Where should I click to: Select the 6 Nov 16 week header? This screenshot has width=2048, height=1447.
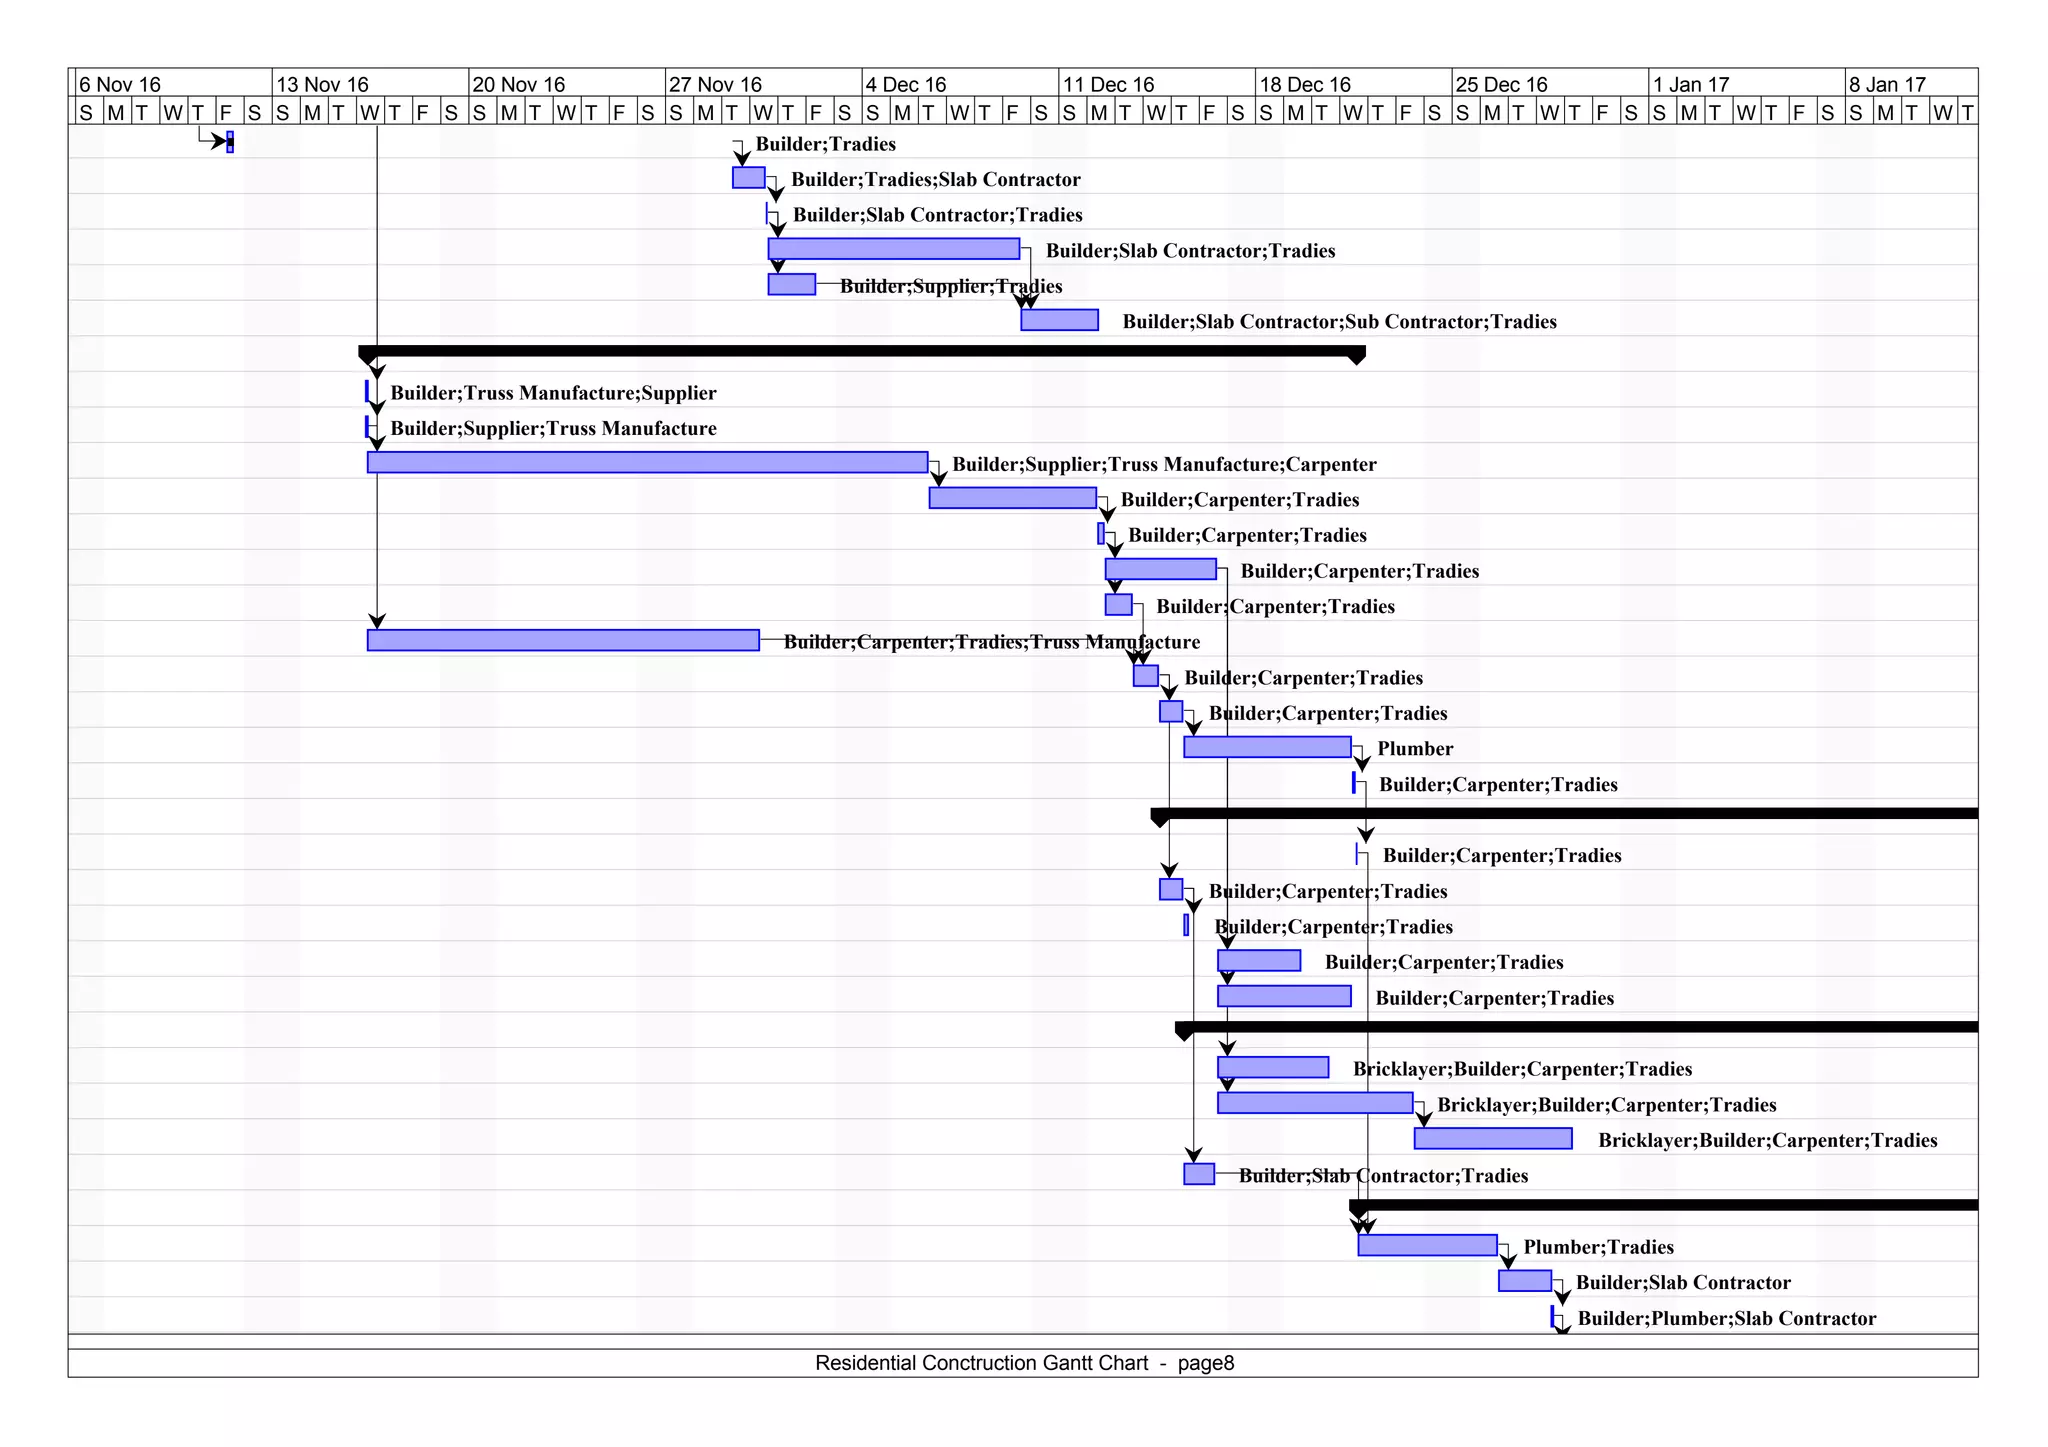pyautogui.click(x=173, y=84)
